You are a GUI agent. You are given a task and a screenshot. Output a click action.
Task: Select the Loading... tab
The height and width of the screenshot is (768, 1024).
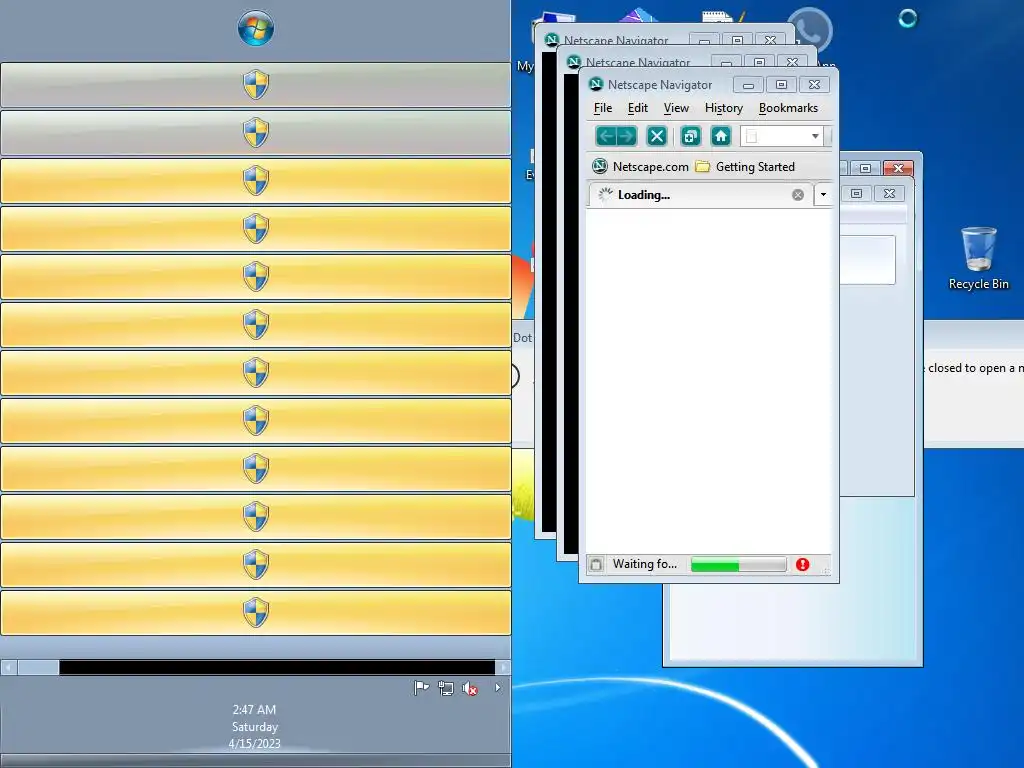(699, 195)
